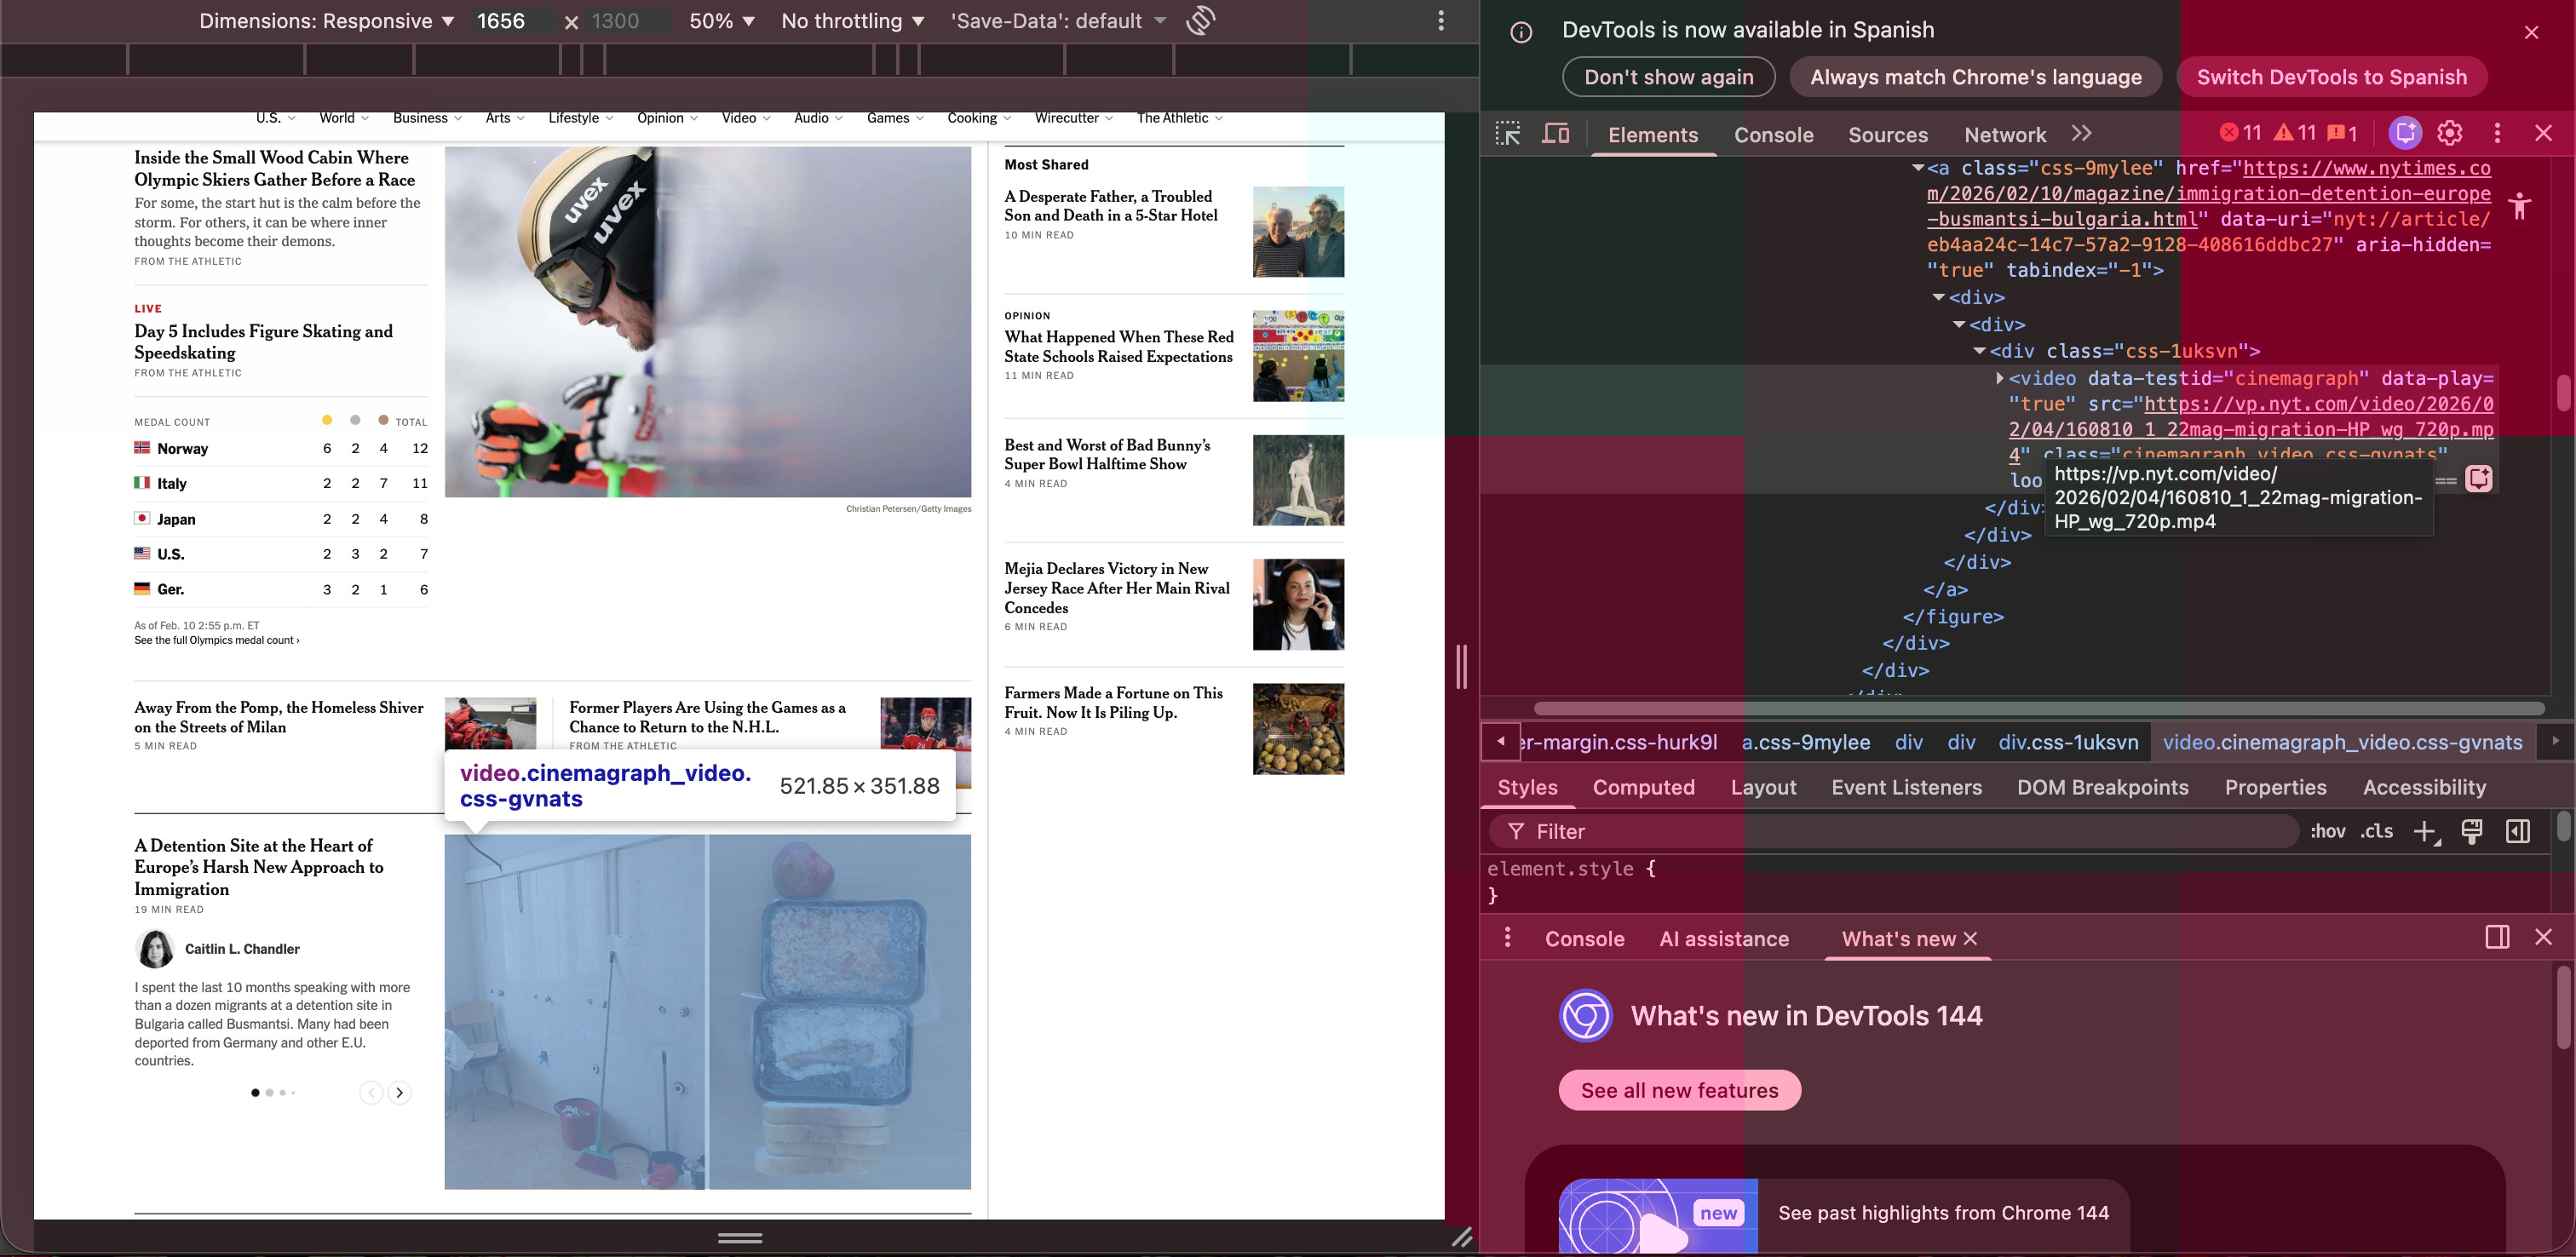2576x1257 pixels.
Task: Toggle the device toolbar icon
Action: [1556, 133]
